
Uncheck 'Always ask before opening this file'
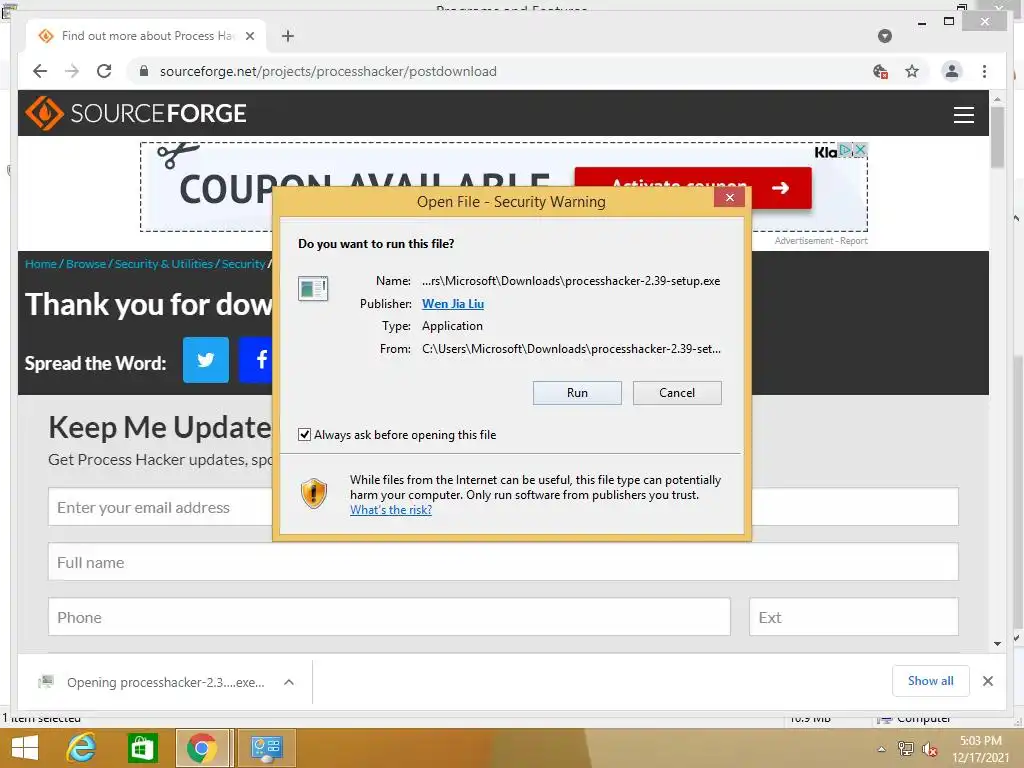coord(304,435)
